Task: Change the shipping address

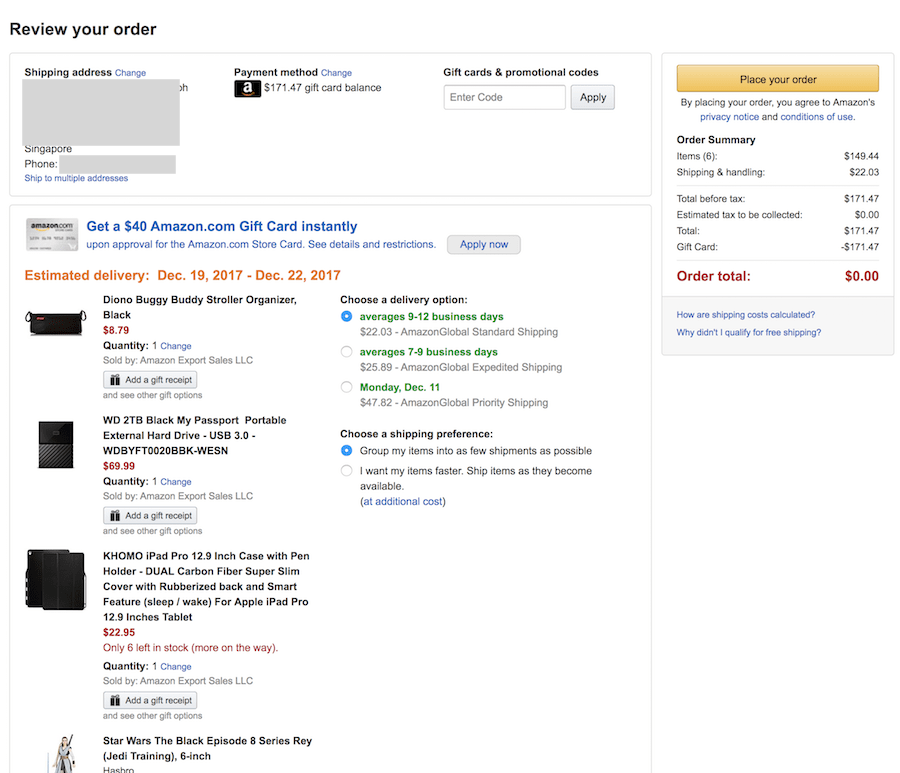Action: (x=130, y=73)
